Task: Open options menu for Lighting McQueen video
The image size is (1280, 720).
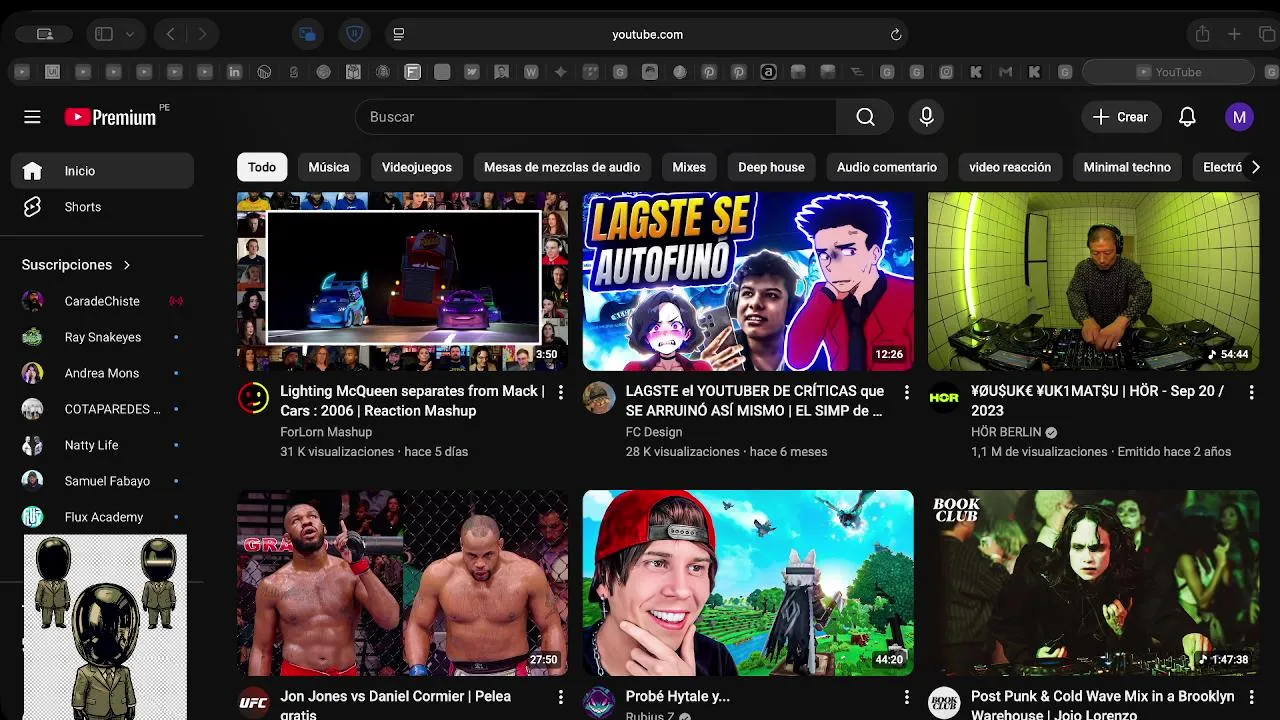Action: tap(560, 392)
